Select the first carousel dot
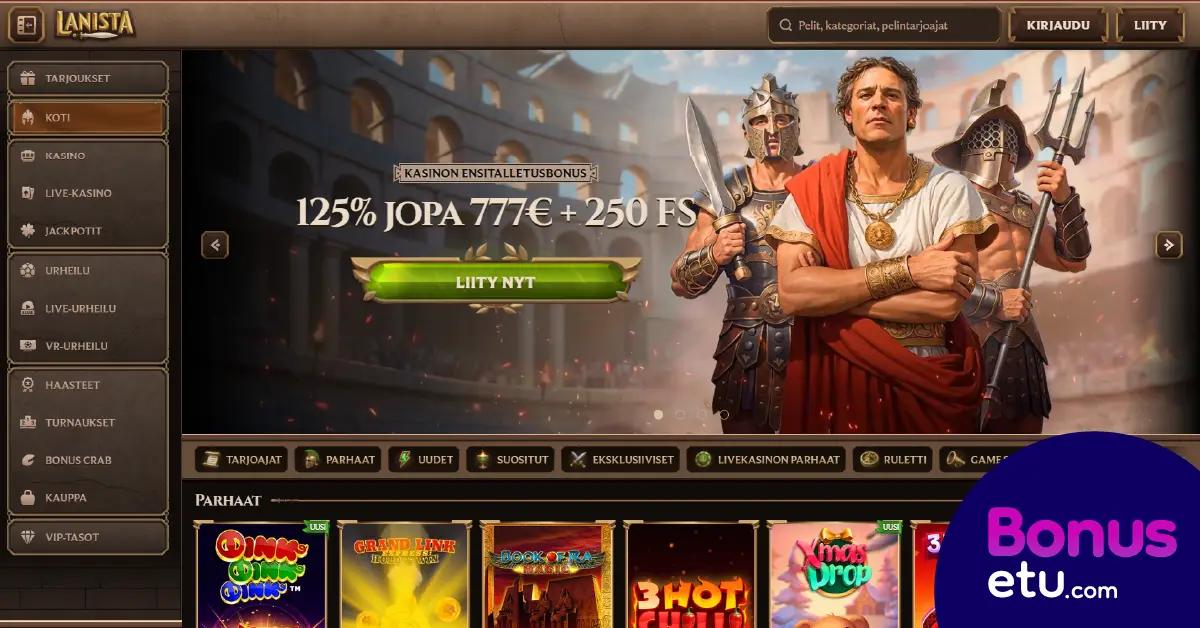 pos(658,414)
